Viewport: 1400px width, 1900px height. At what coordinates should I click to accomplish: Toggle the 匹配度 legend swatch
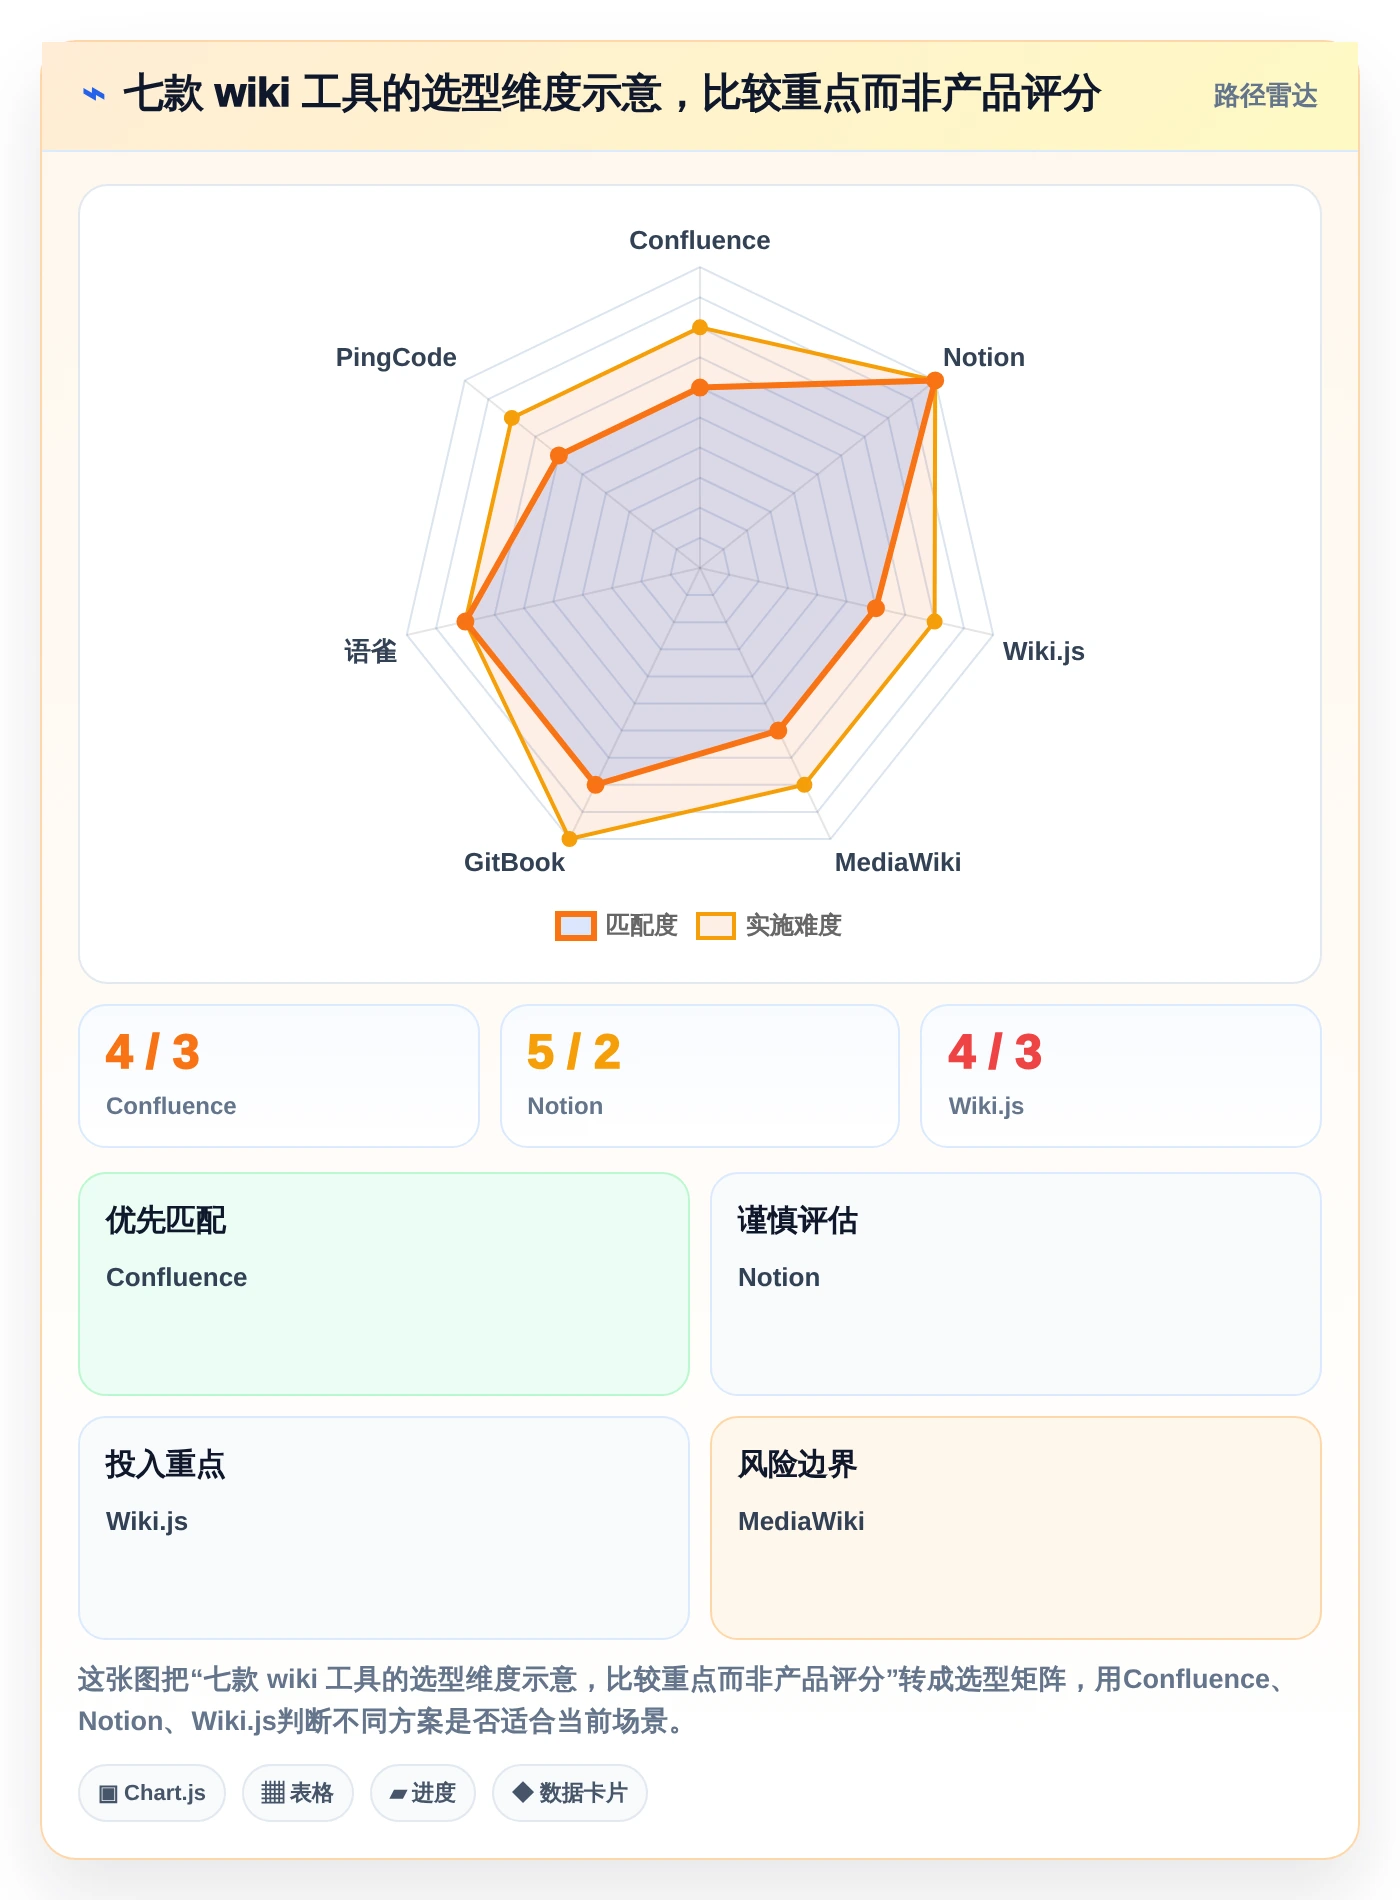tap(576, 926)
